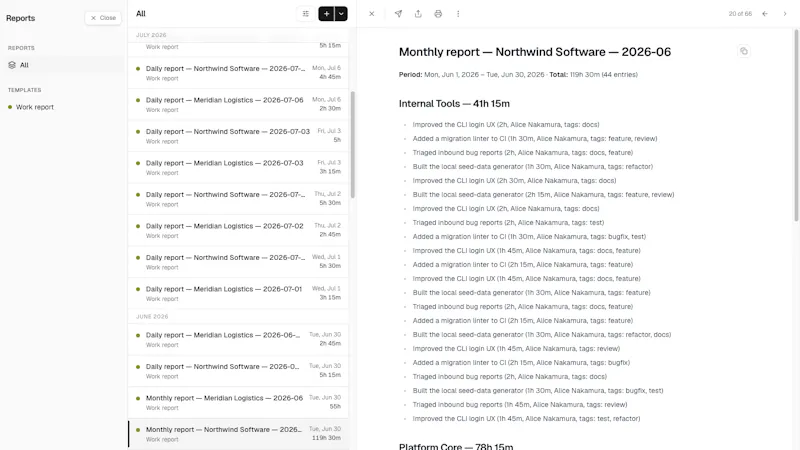Click the Period and Total summary line

click(x=518, y=74)
